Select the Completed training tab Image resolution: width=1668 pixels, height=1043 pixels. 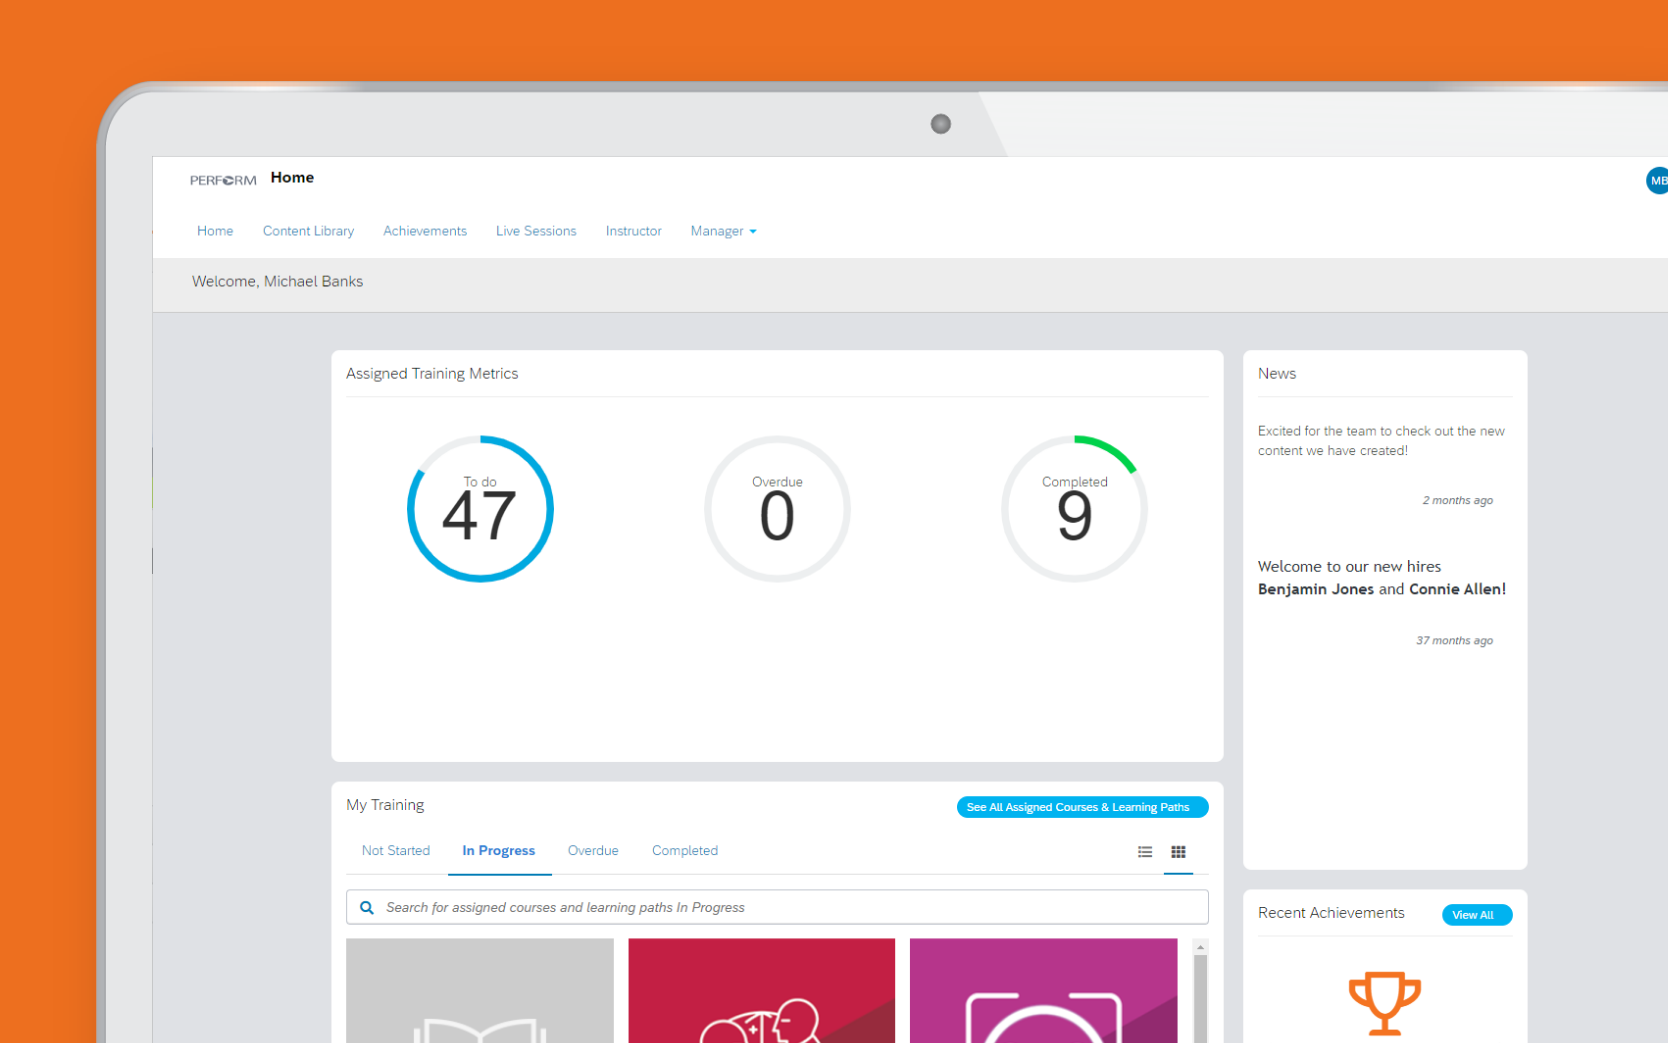[x=685, y=851]
